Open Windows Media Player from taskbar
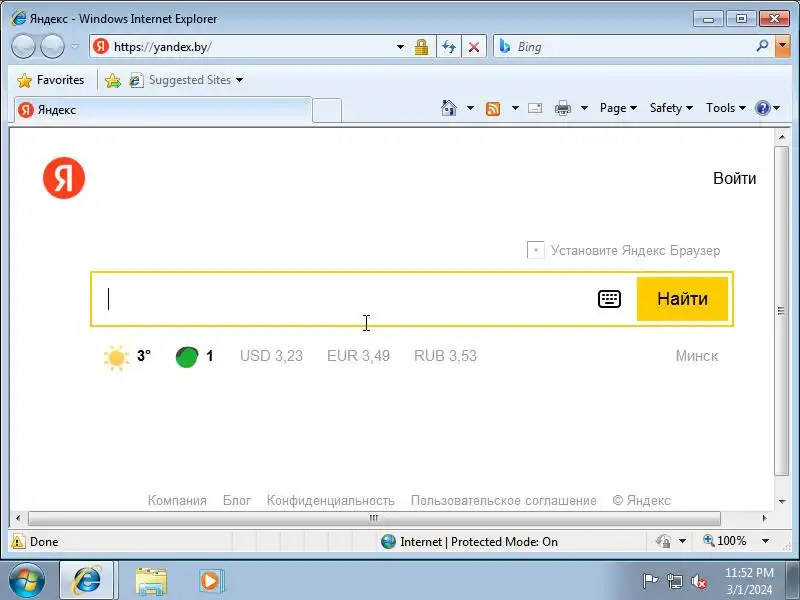Viewport: 800px width, 600px height. click(x=210, y=581)
